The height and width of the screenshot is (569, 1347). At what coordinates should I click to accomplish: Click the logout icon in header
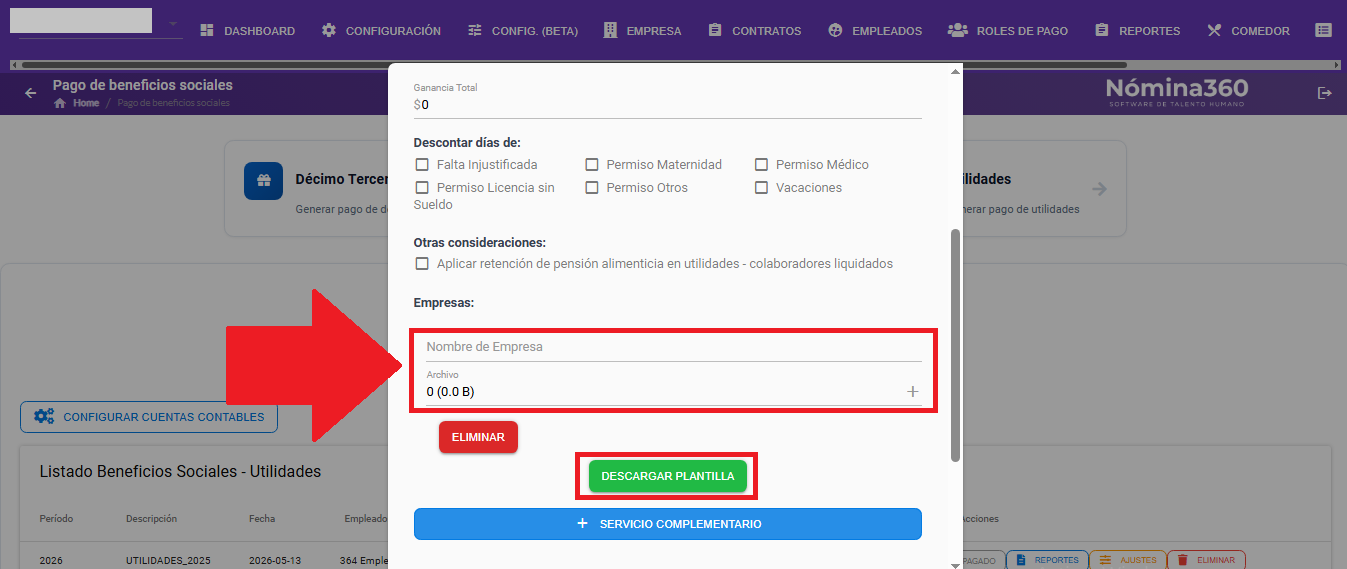[x=1325, y=93]
